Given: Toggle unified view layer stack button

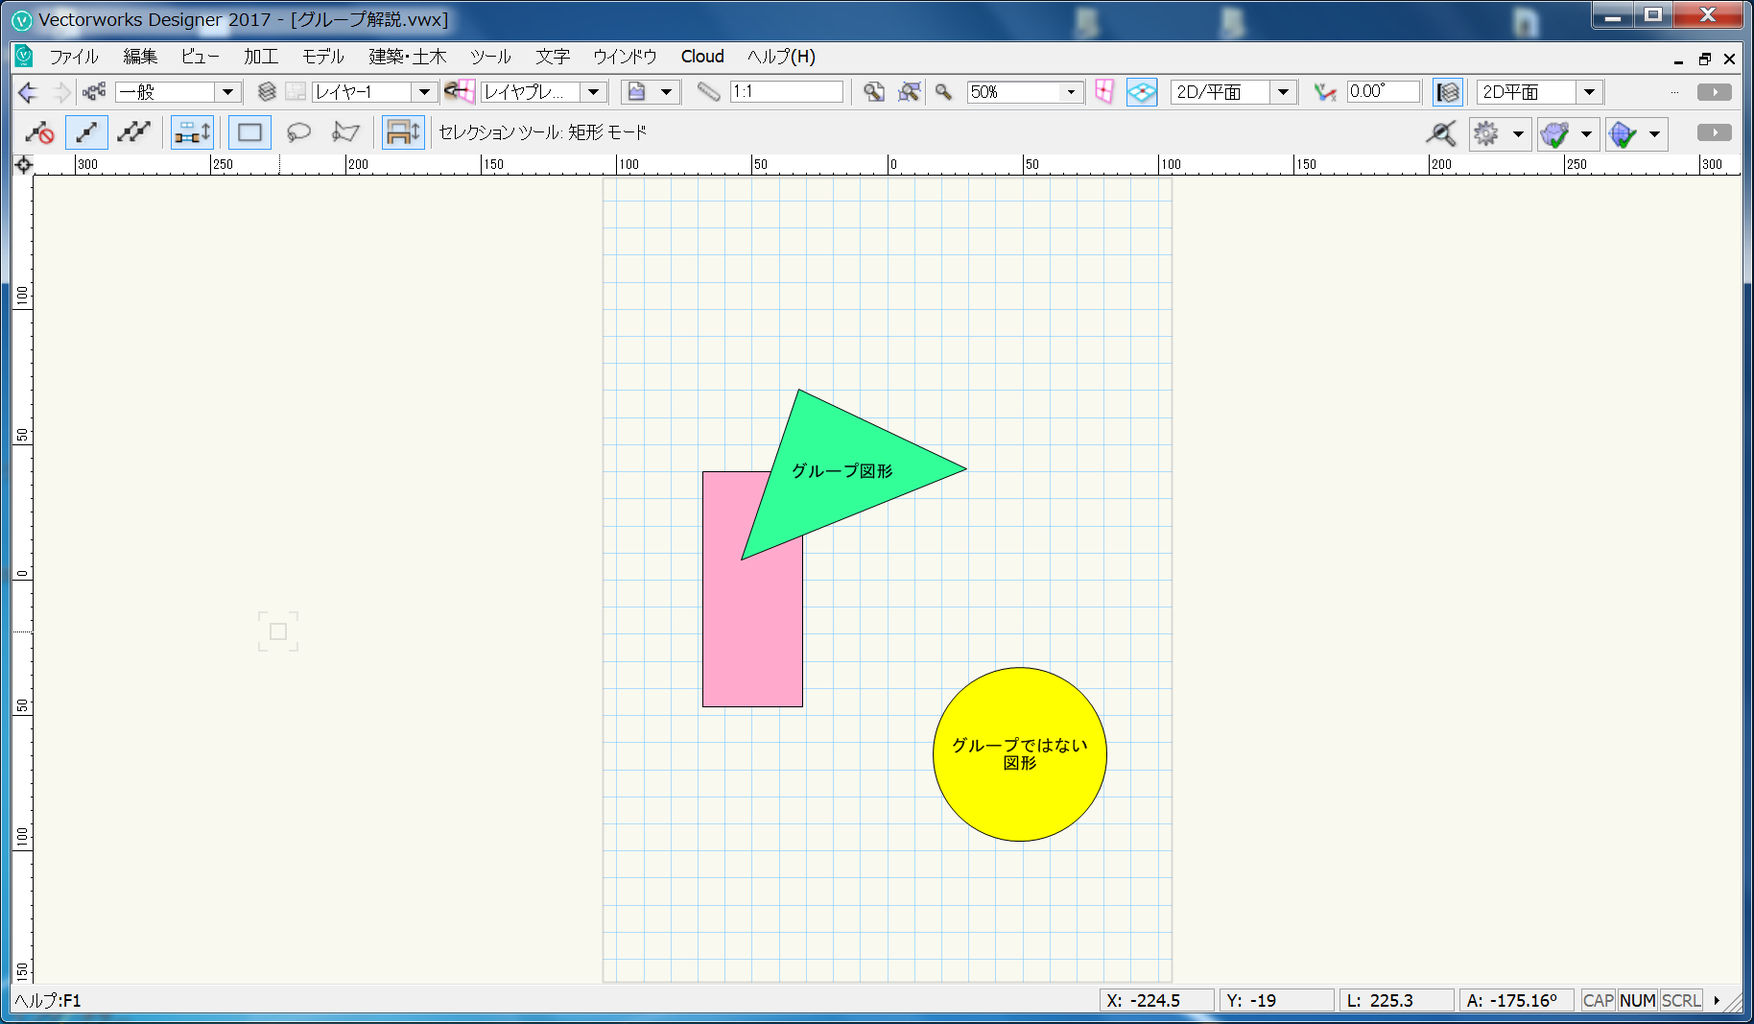Looking at the screenshot, I should [1447, 92].
